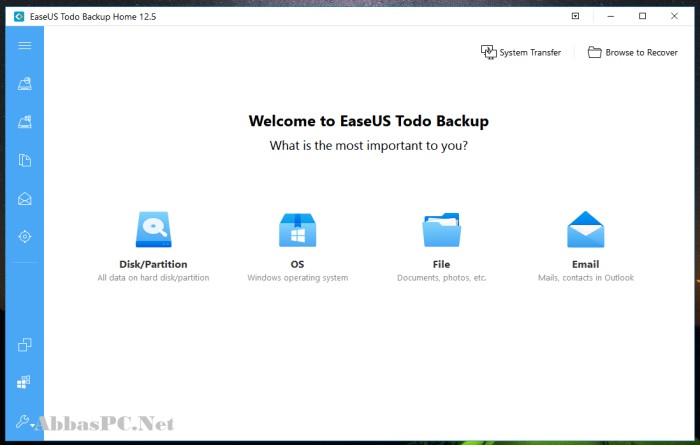Click the System Transfer icon
The image size is (700, 445).
tap(488, 52)
